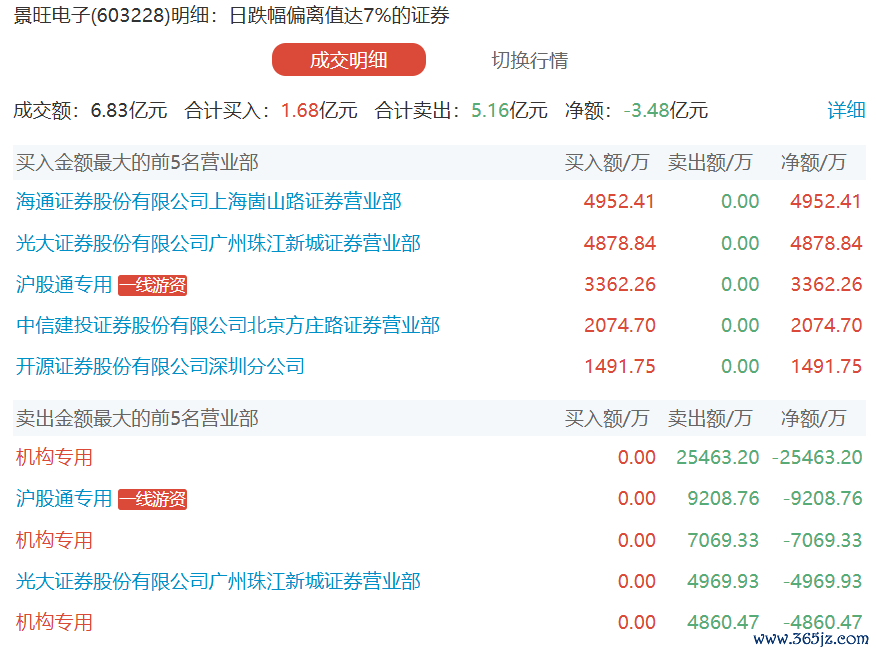Open the 详细 link

(846, 110)
